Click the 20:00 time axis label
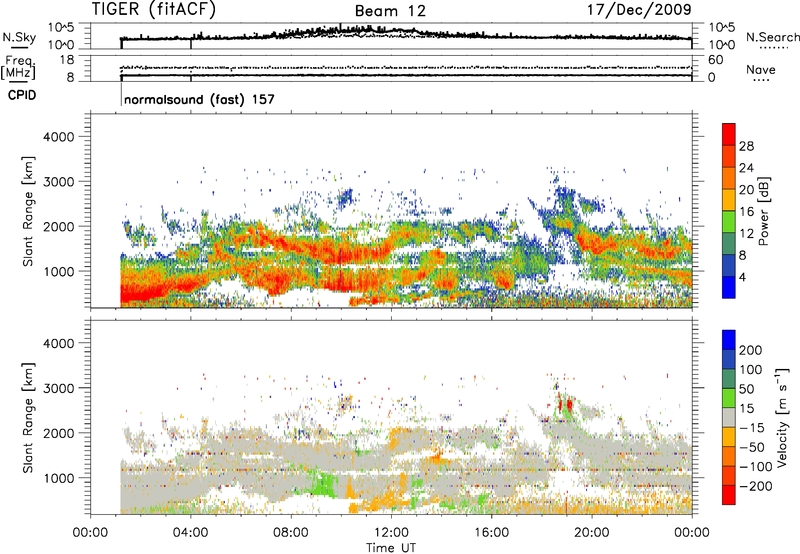Image resolution: width=800 pixels, height=554 pixels. (592, 533)
